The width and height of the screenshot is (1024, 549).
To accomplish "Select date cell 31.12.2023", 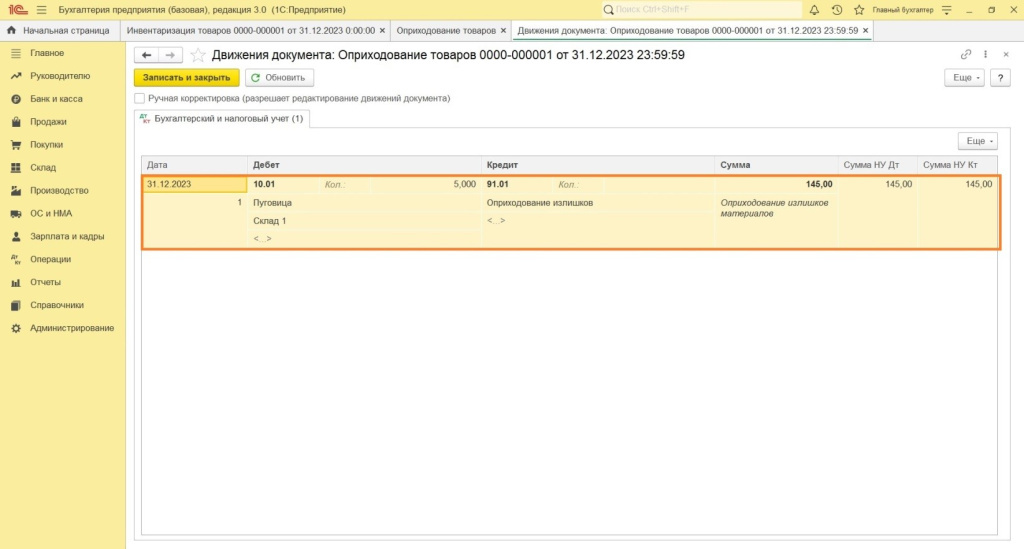I will pyautogui.click(x=195, y=185).
